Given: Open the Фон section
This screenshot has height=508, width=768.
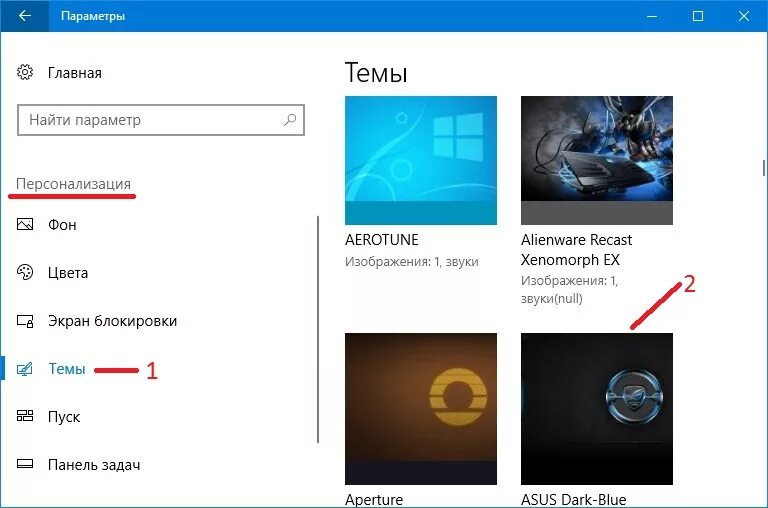Looking at the screenshot, I should 62,225.
